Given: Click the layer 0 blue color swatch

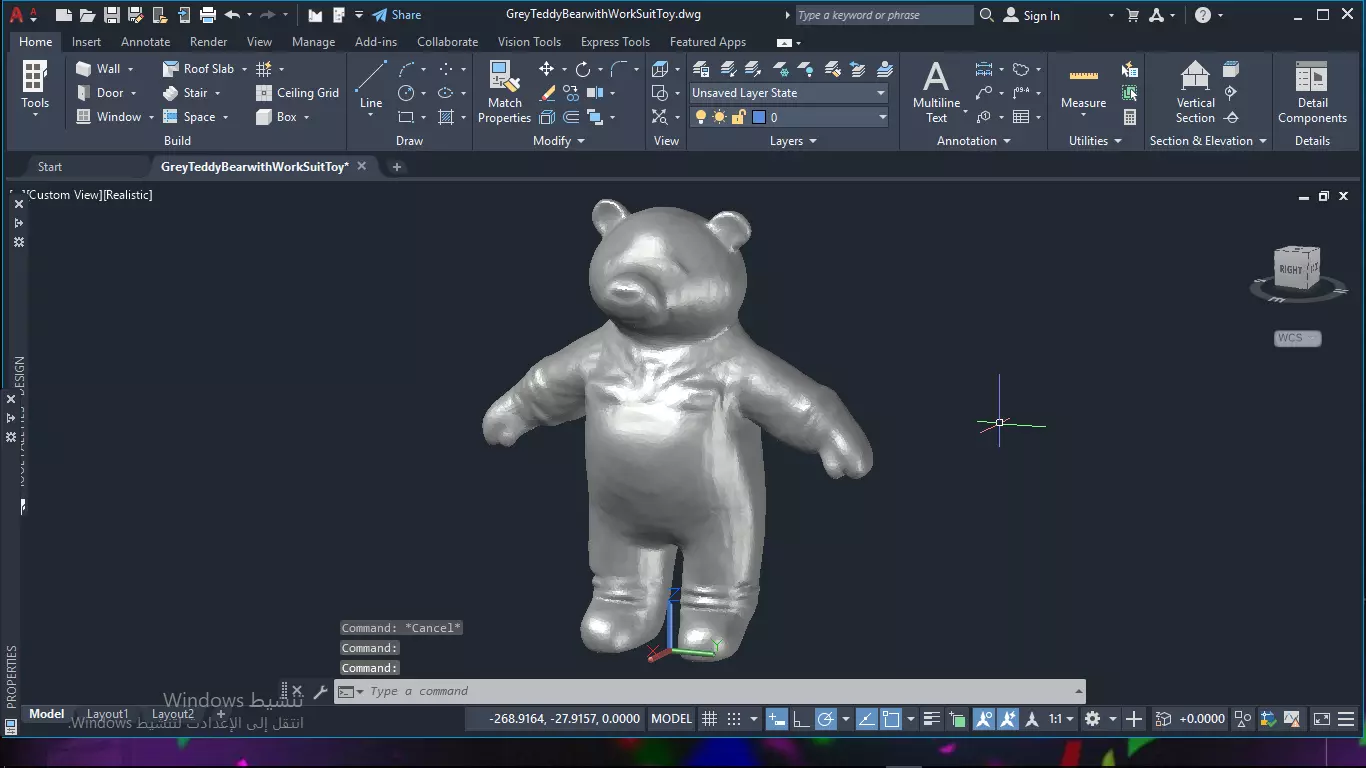Looking at the screenshot, I should point(758,117).
